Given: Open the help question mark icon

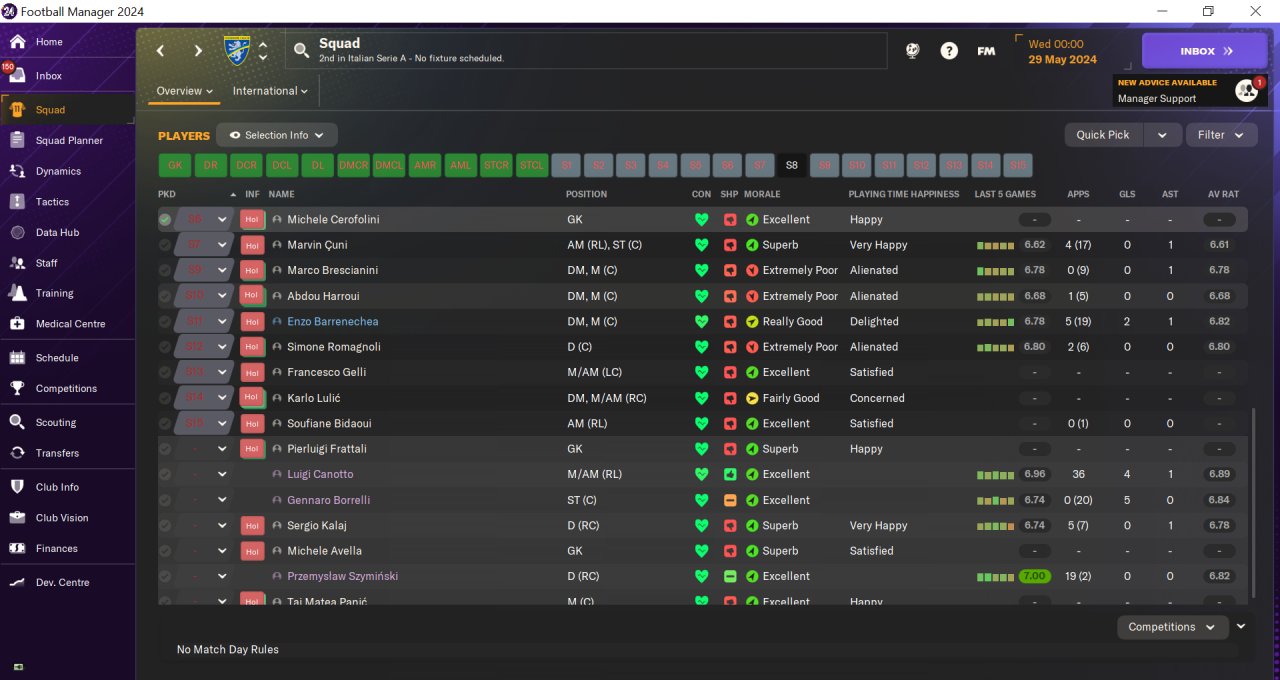Looking at the screenshot, I should tap(949, 51).
